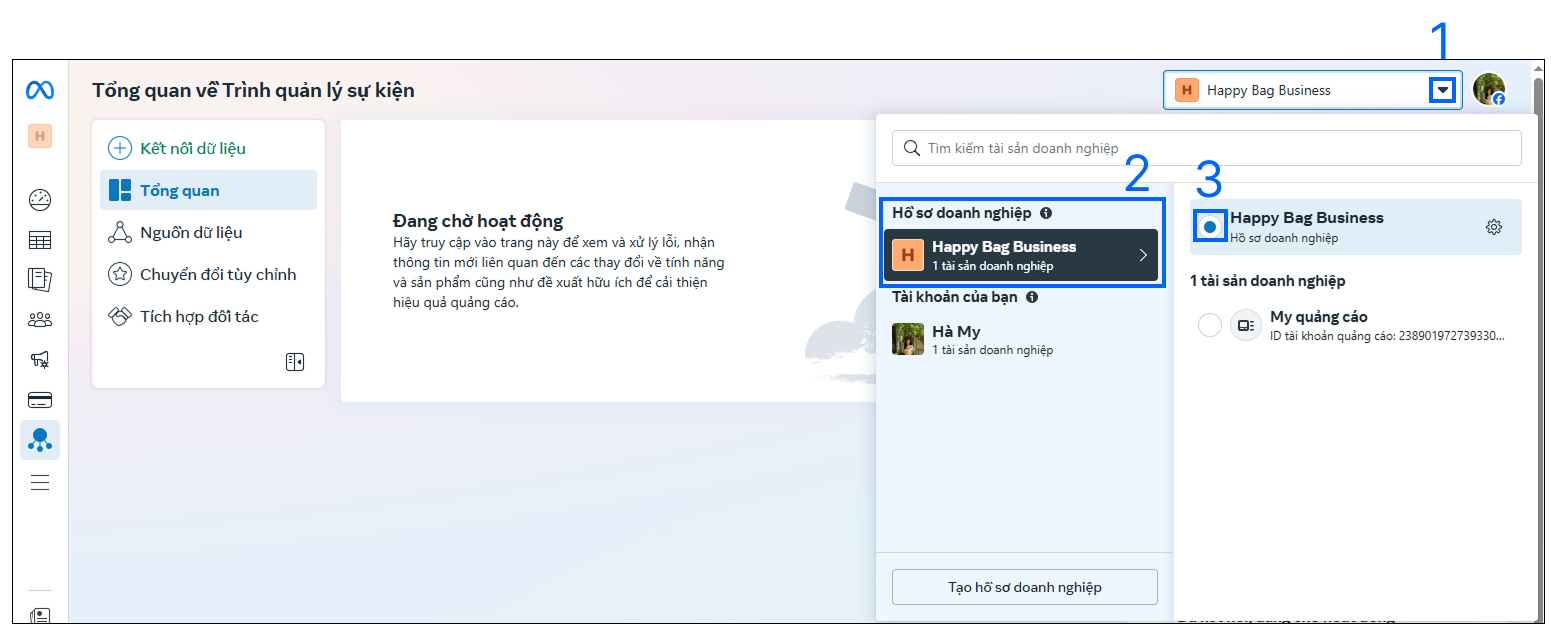
Task: Open the Nguồn dữ liệu menu item
Action: [190, 233]
